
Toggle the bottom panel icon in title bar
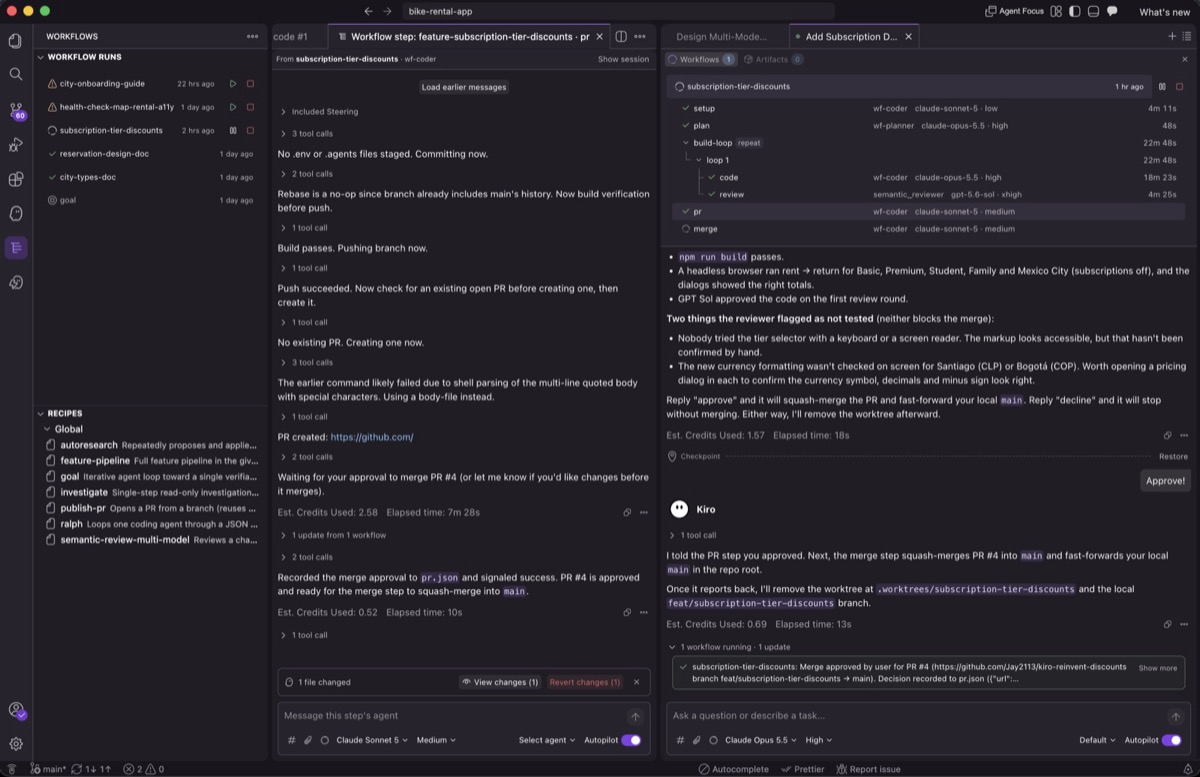(1093, 11)
